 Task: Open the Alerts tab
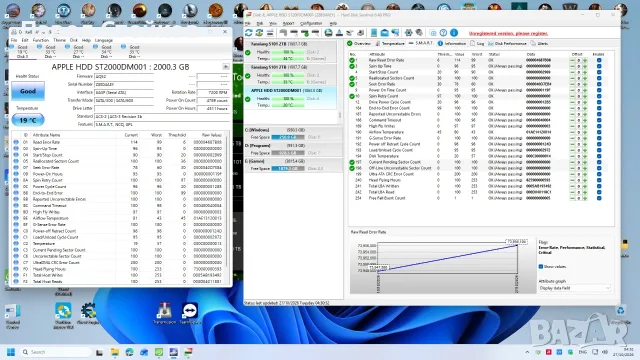click(540, 43)
